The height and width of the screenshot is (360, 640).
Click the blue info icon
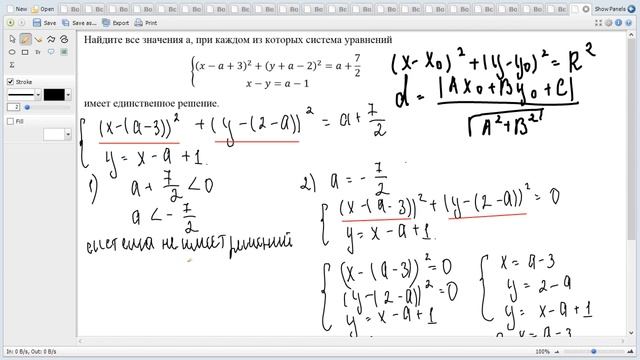(618, 23)
